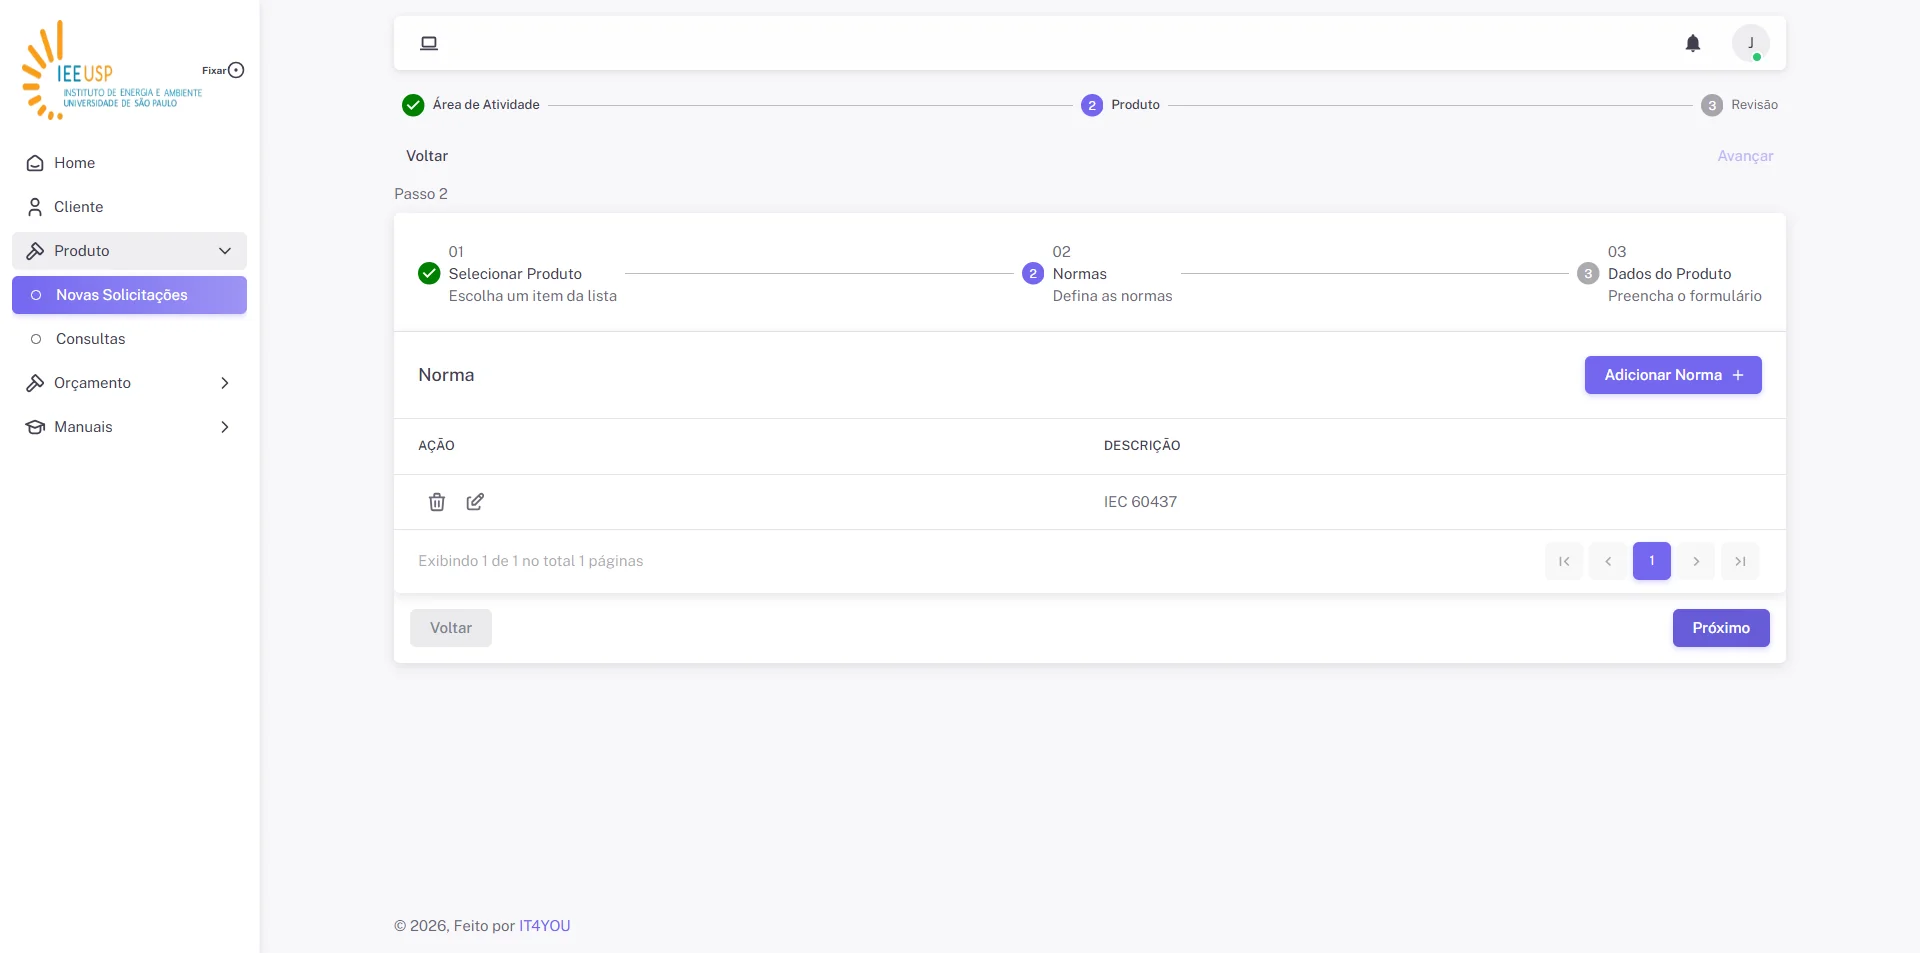Viewport: 1920px width, 953px height.
Task: Collapse the Produto menu chevron
Action: point(225,251)
